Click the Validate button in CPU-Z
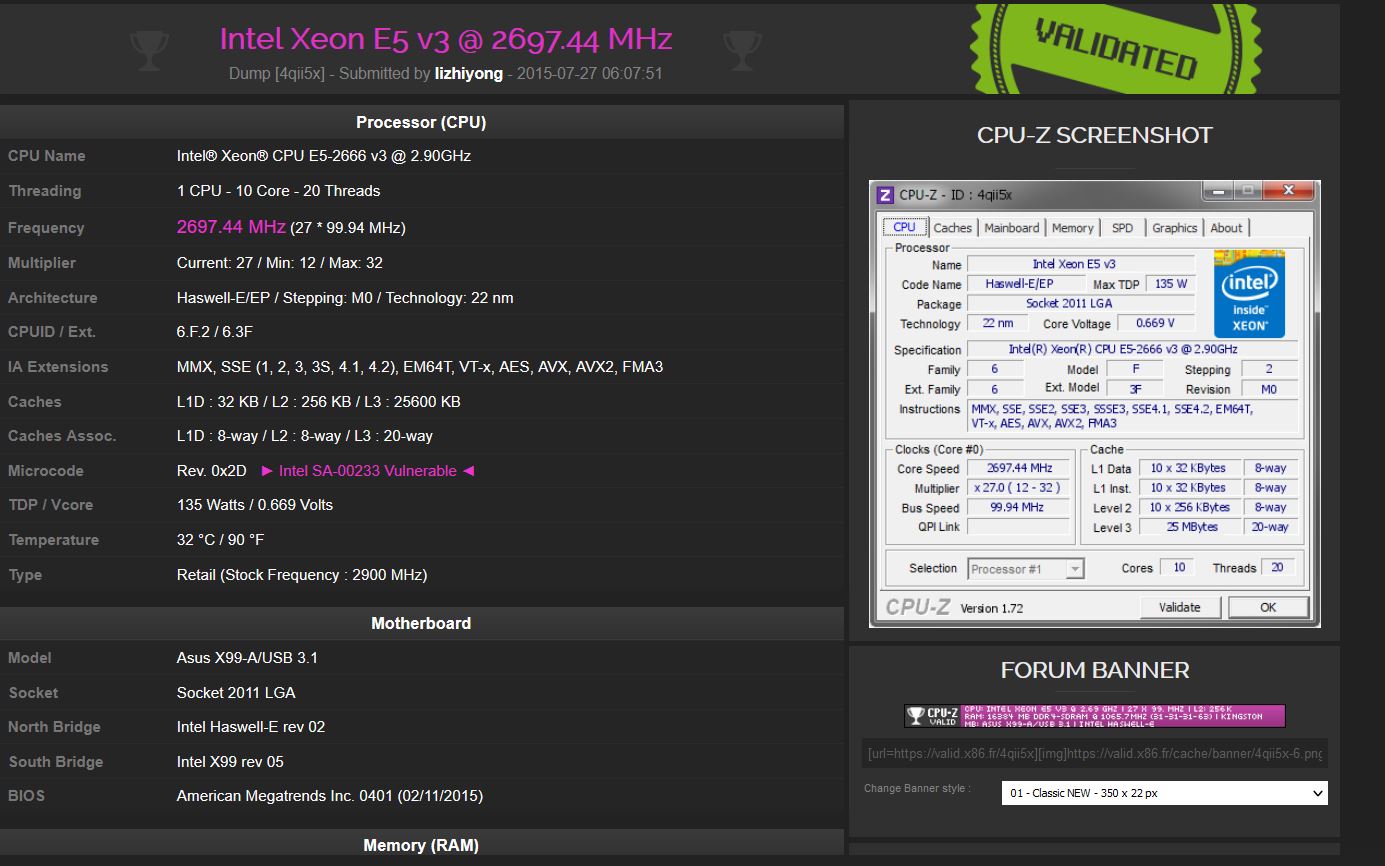The image size is (1385, 866). [1179, 607]
